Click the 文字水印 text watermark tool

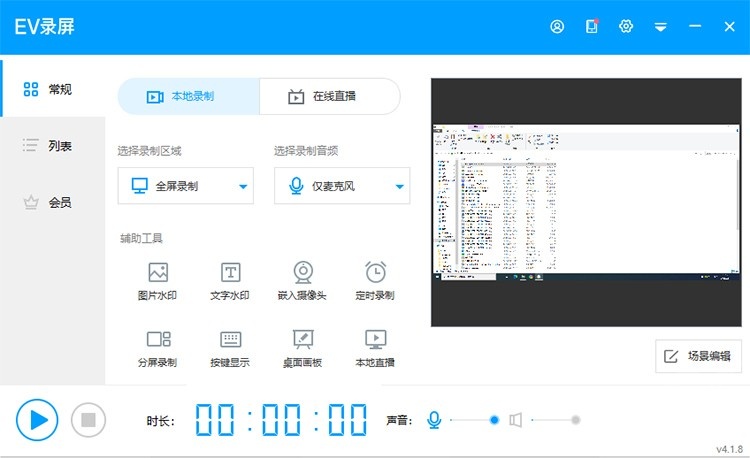[230, 281]
